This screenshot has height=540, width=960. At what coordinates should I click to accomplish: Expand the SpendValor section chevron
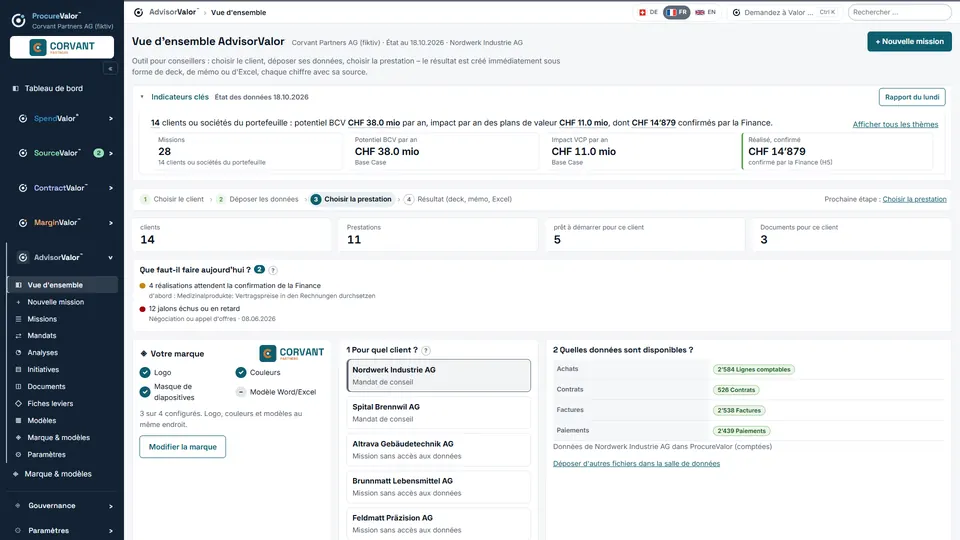coord(111,118)
